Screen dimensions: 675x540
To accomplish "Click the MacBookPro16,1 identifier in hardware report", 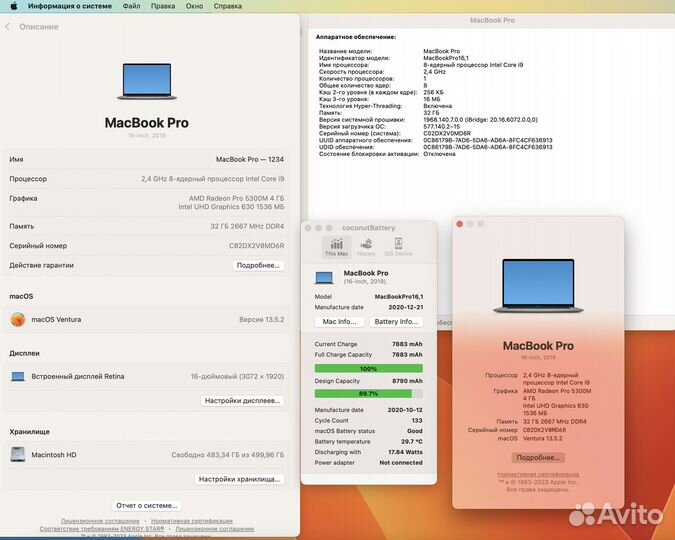I will click(446, 58).
